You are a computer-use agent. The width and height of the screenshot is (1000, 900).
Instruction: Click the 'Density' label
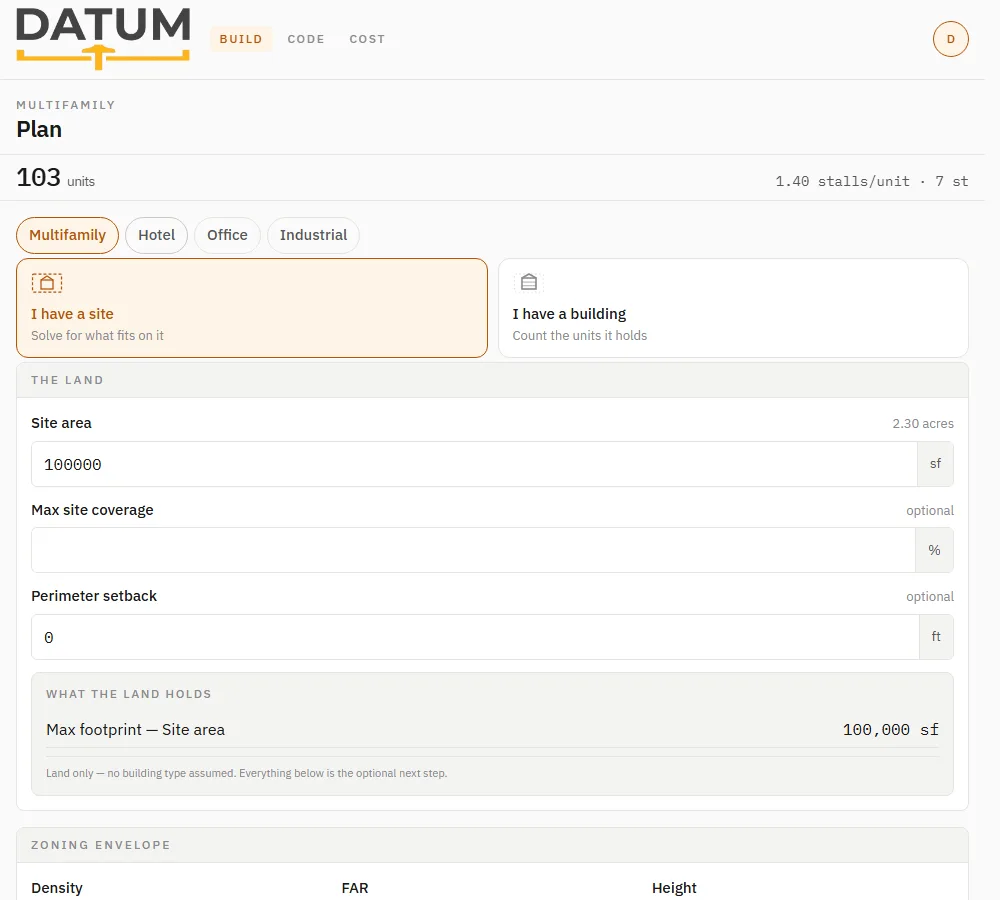57,888
